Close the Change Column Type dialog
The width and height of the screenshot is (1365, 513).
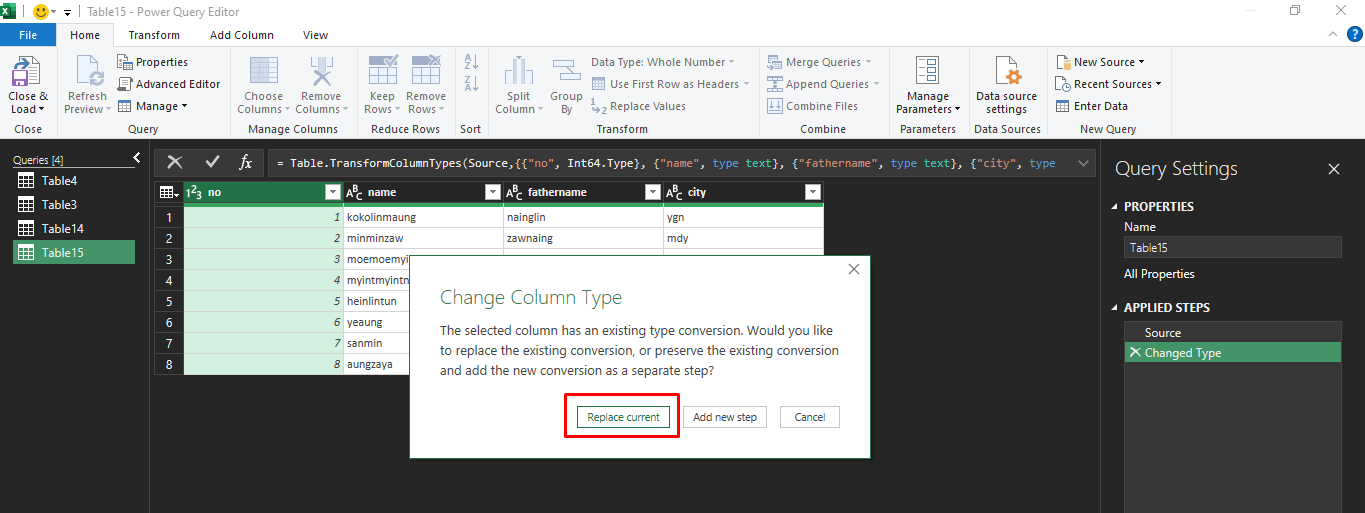pos(853,270)
